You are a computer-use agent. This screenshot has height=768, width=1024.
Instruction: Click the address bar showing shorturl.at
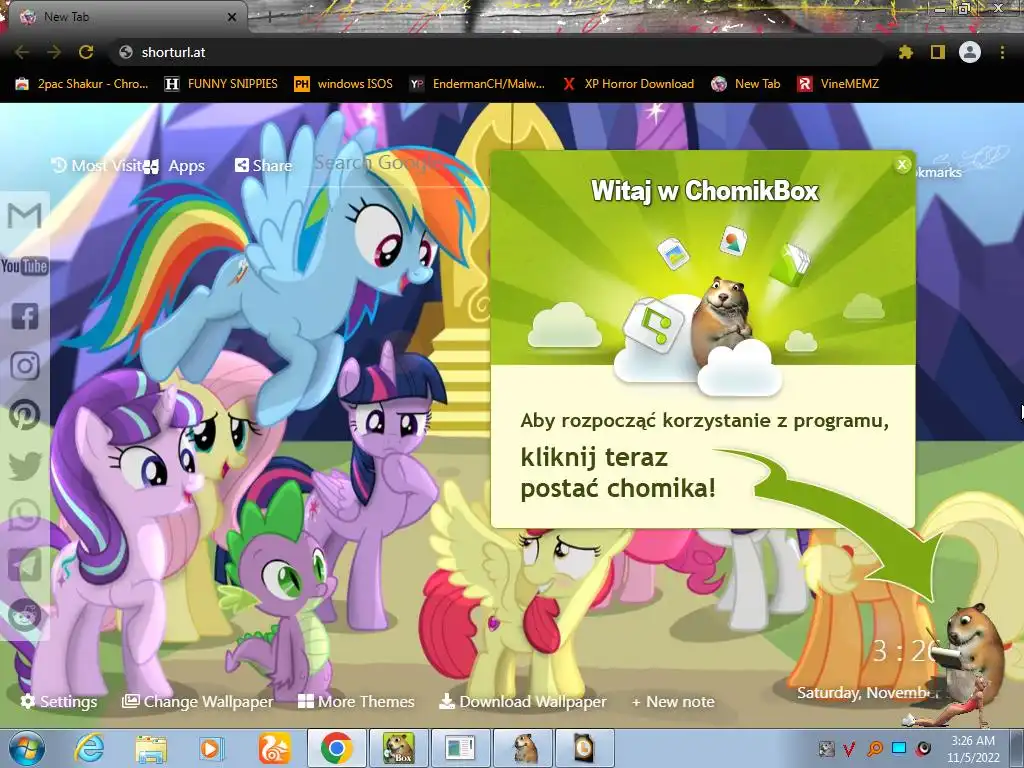pyautogui.click(x=496, y=52)
